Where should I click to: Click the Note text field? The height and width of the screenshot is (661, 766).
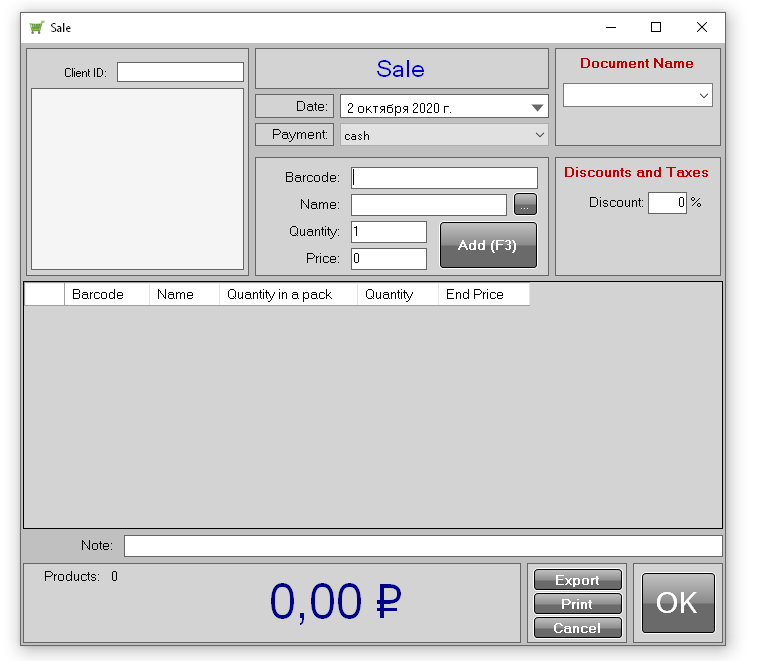click(x=423, y=546)
